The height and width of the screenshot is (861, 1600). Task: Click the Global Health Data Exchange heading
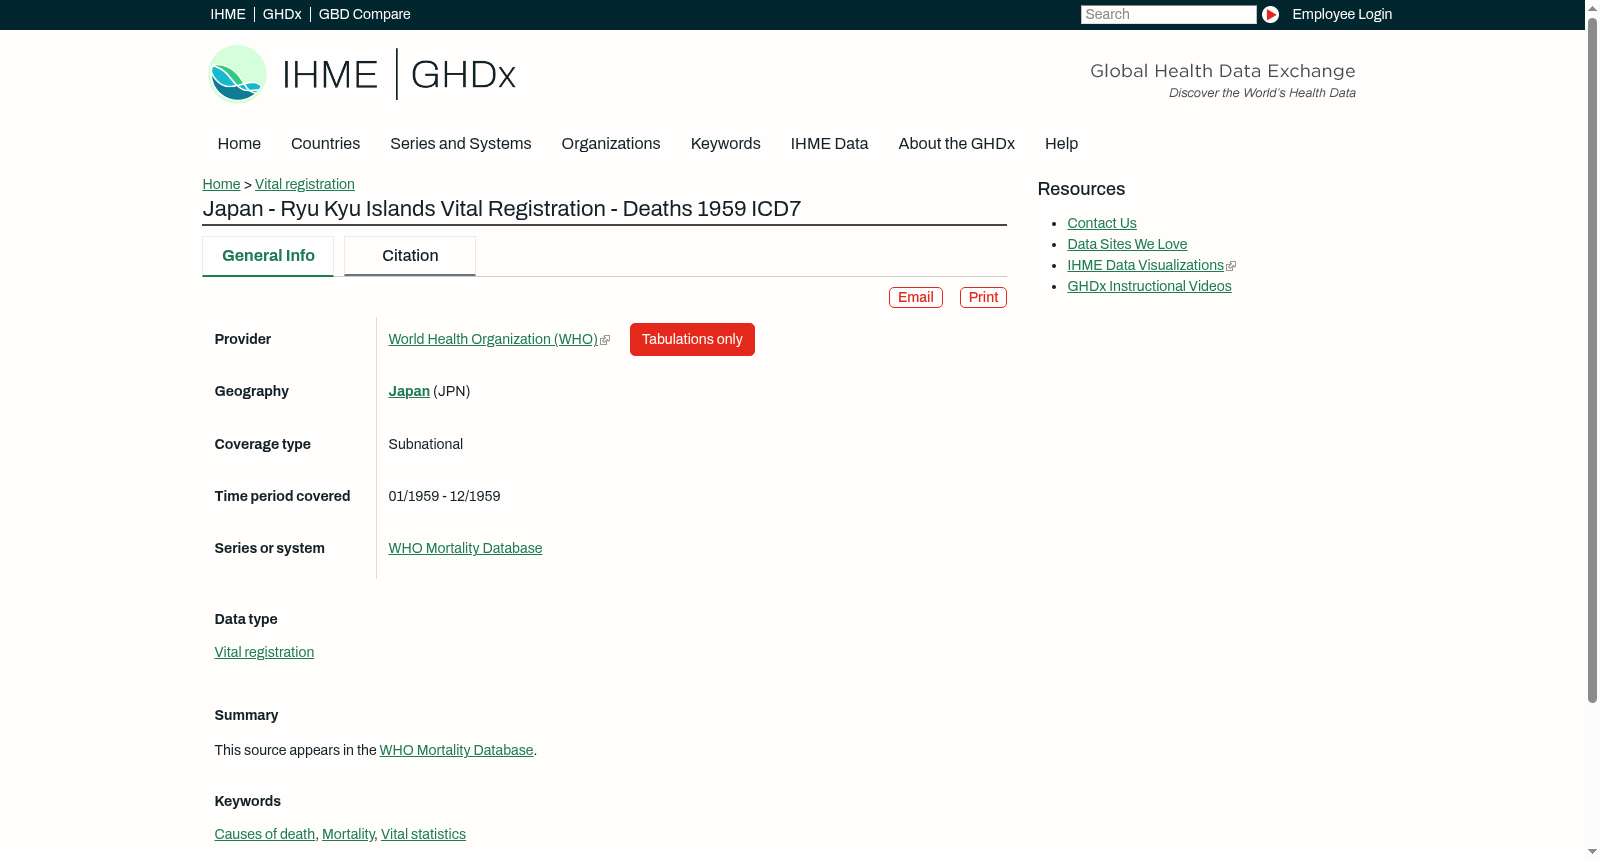point(1222,71)
